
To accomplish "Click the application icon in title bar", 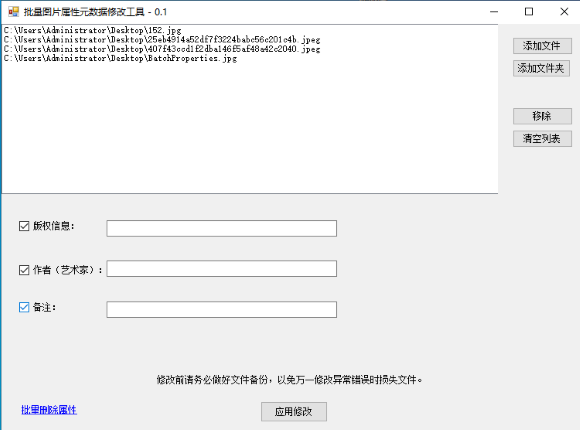I will [13, 12].
